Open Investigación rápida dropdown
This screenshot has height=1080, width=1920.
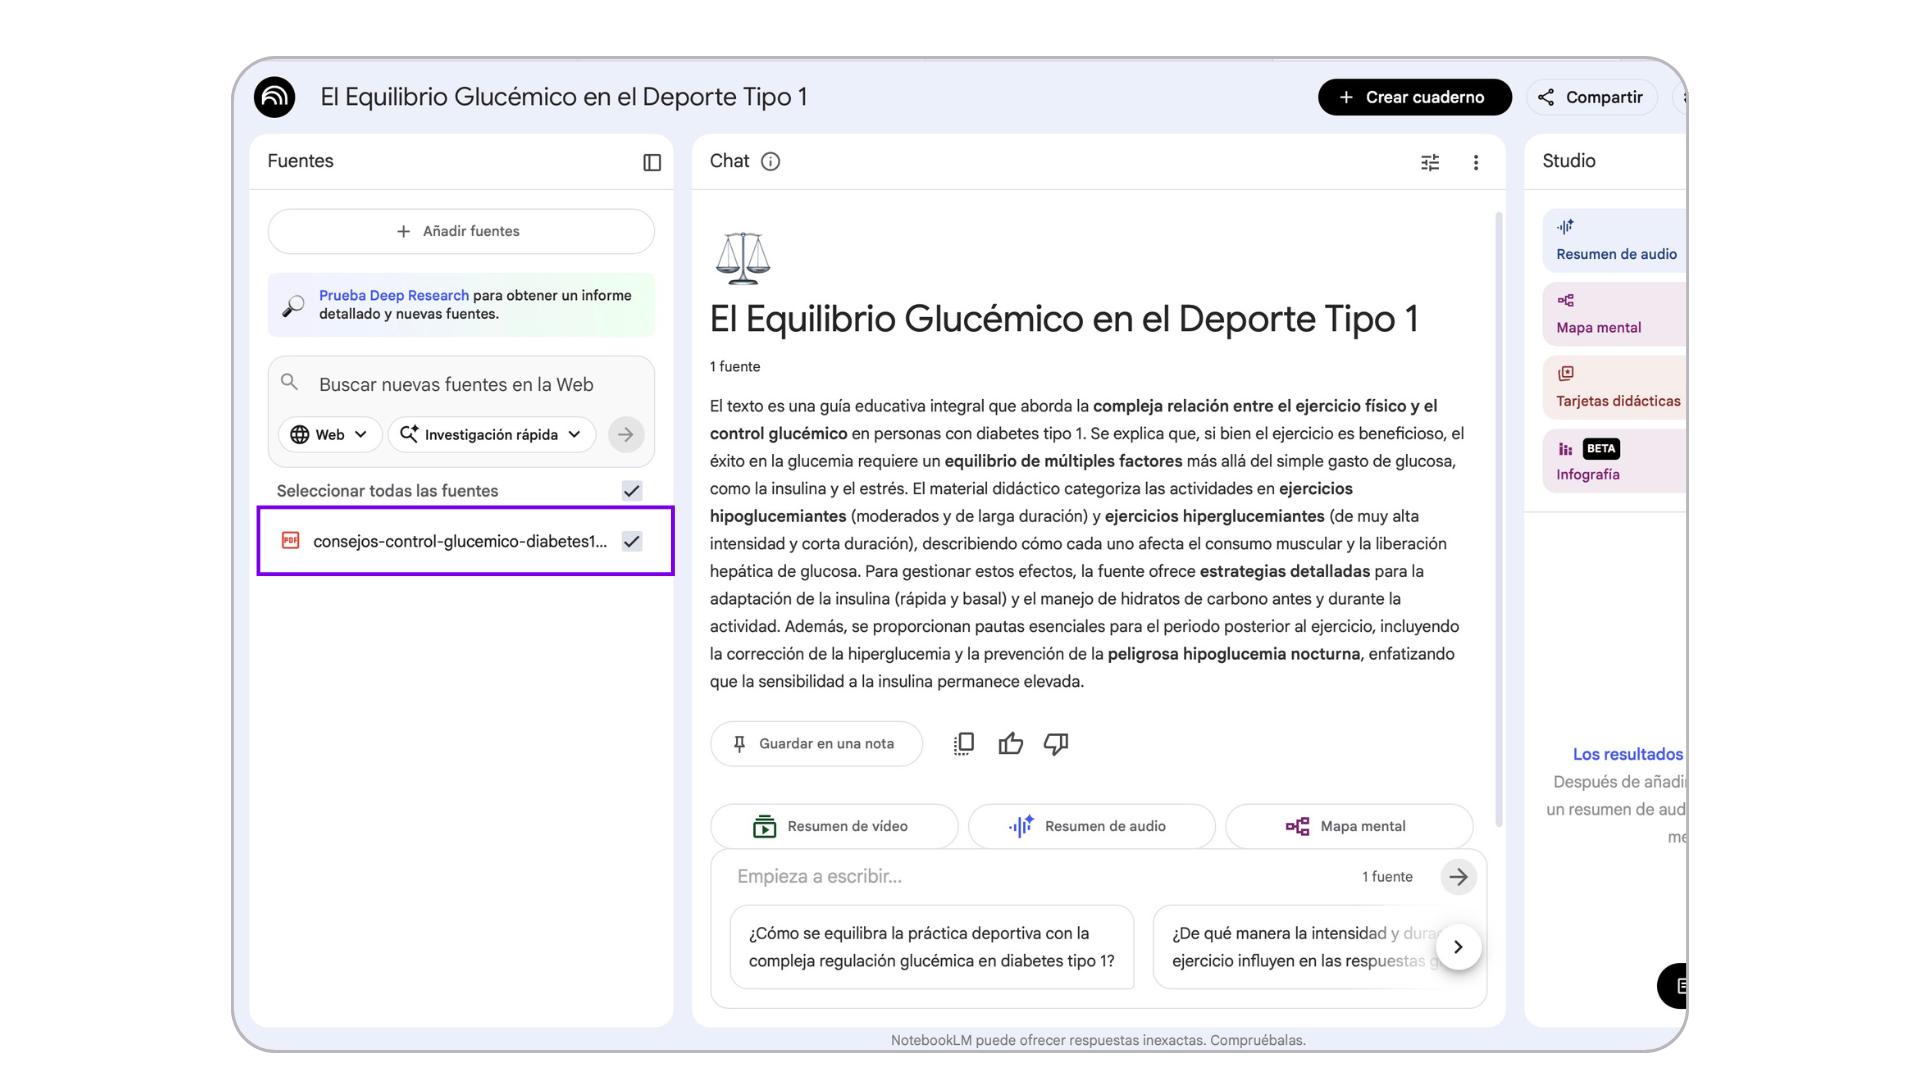pos(491,434)
